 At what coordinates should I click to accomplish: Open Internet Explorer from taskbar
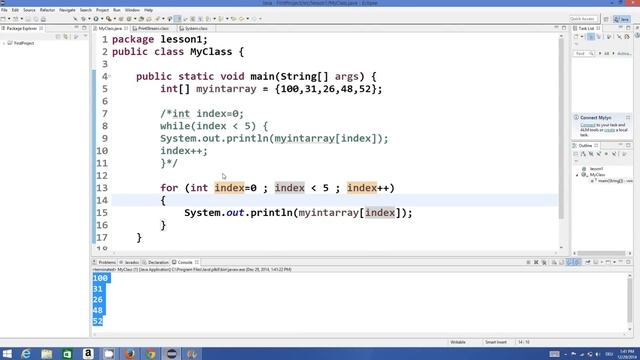[x=26, y=353]
